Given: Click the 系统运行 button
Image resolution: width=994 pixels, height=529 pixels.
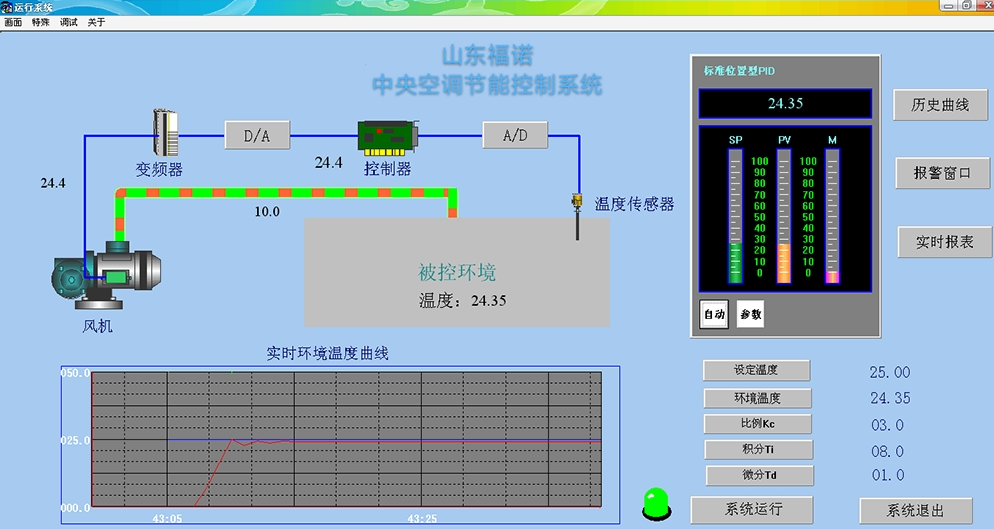Looking at the screenshot, I should pyautogui.click(x=752, y=509).
